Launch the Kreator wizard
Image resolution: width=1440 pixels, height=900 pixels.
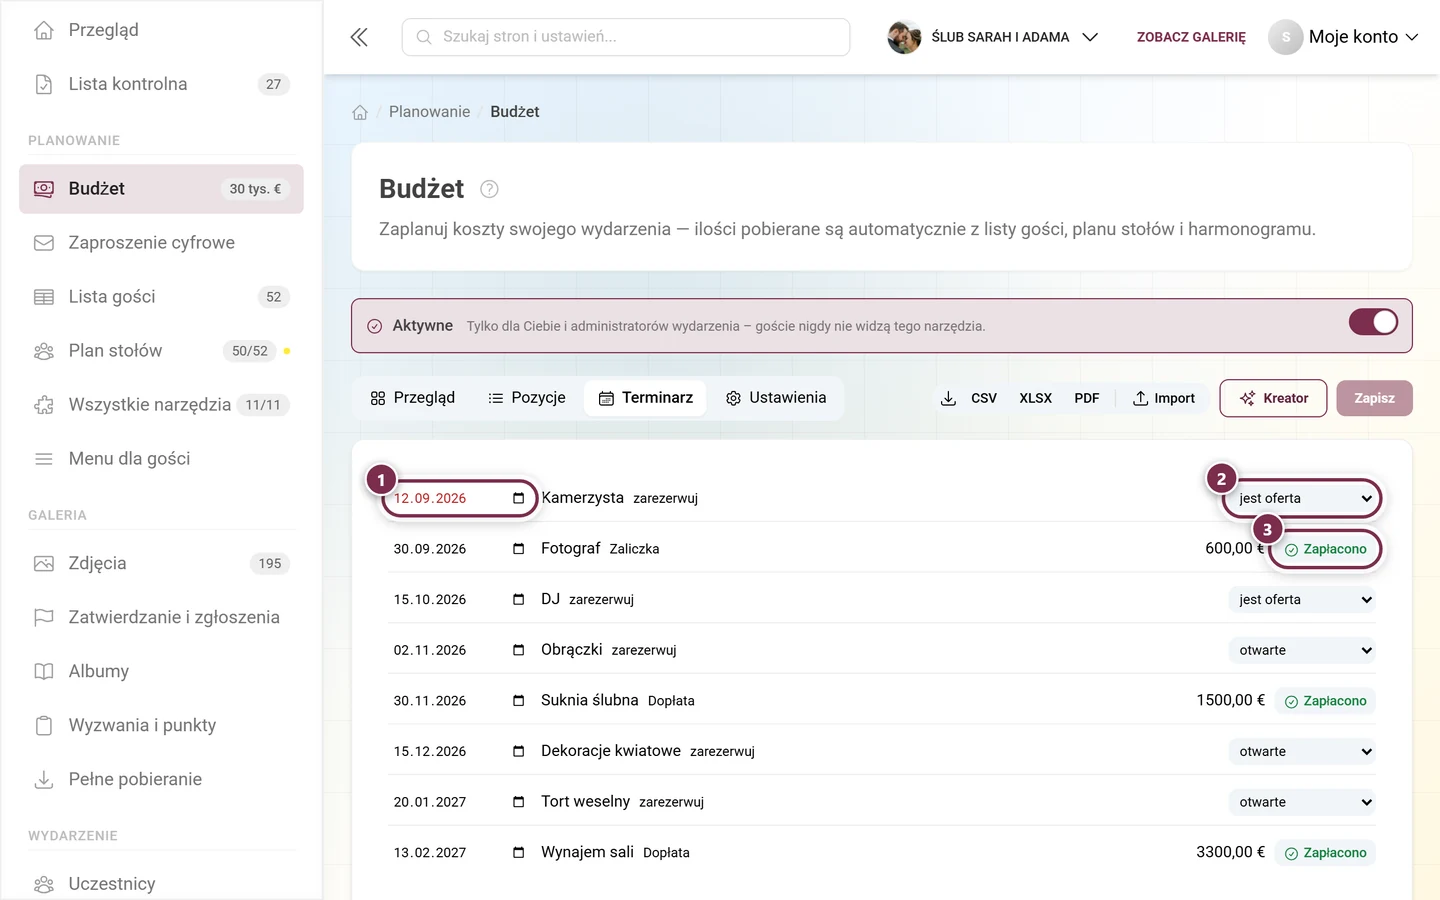(1274, 398)
